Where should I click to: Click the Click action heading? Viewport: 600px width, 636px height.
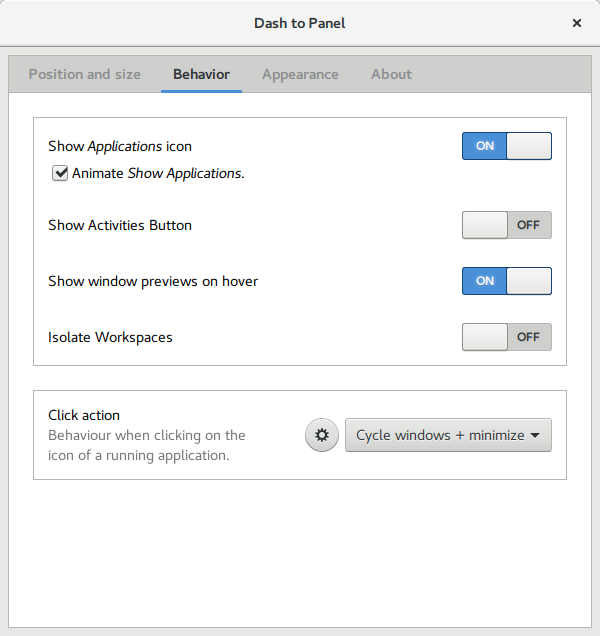[84, 415]
